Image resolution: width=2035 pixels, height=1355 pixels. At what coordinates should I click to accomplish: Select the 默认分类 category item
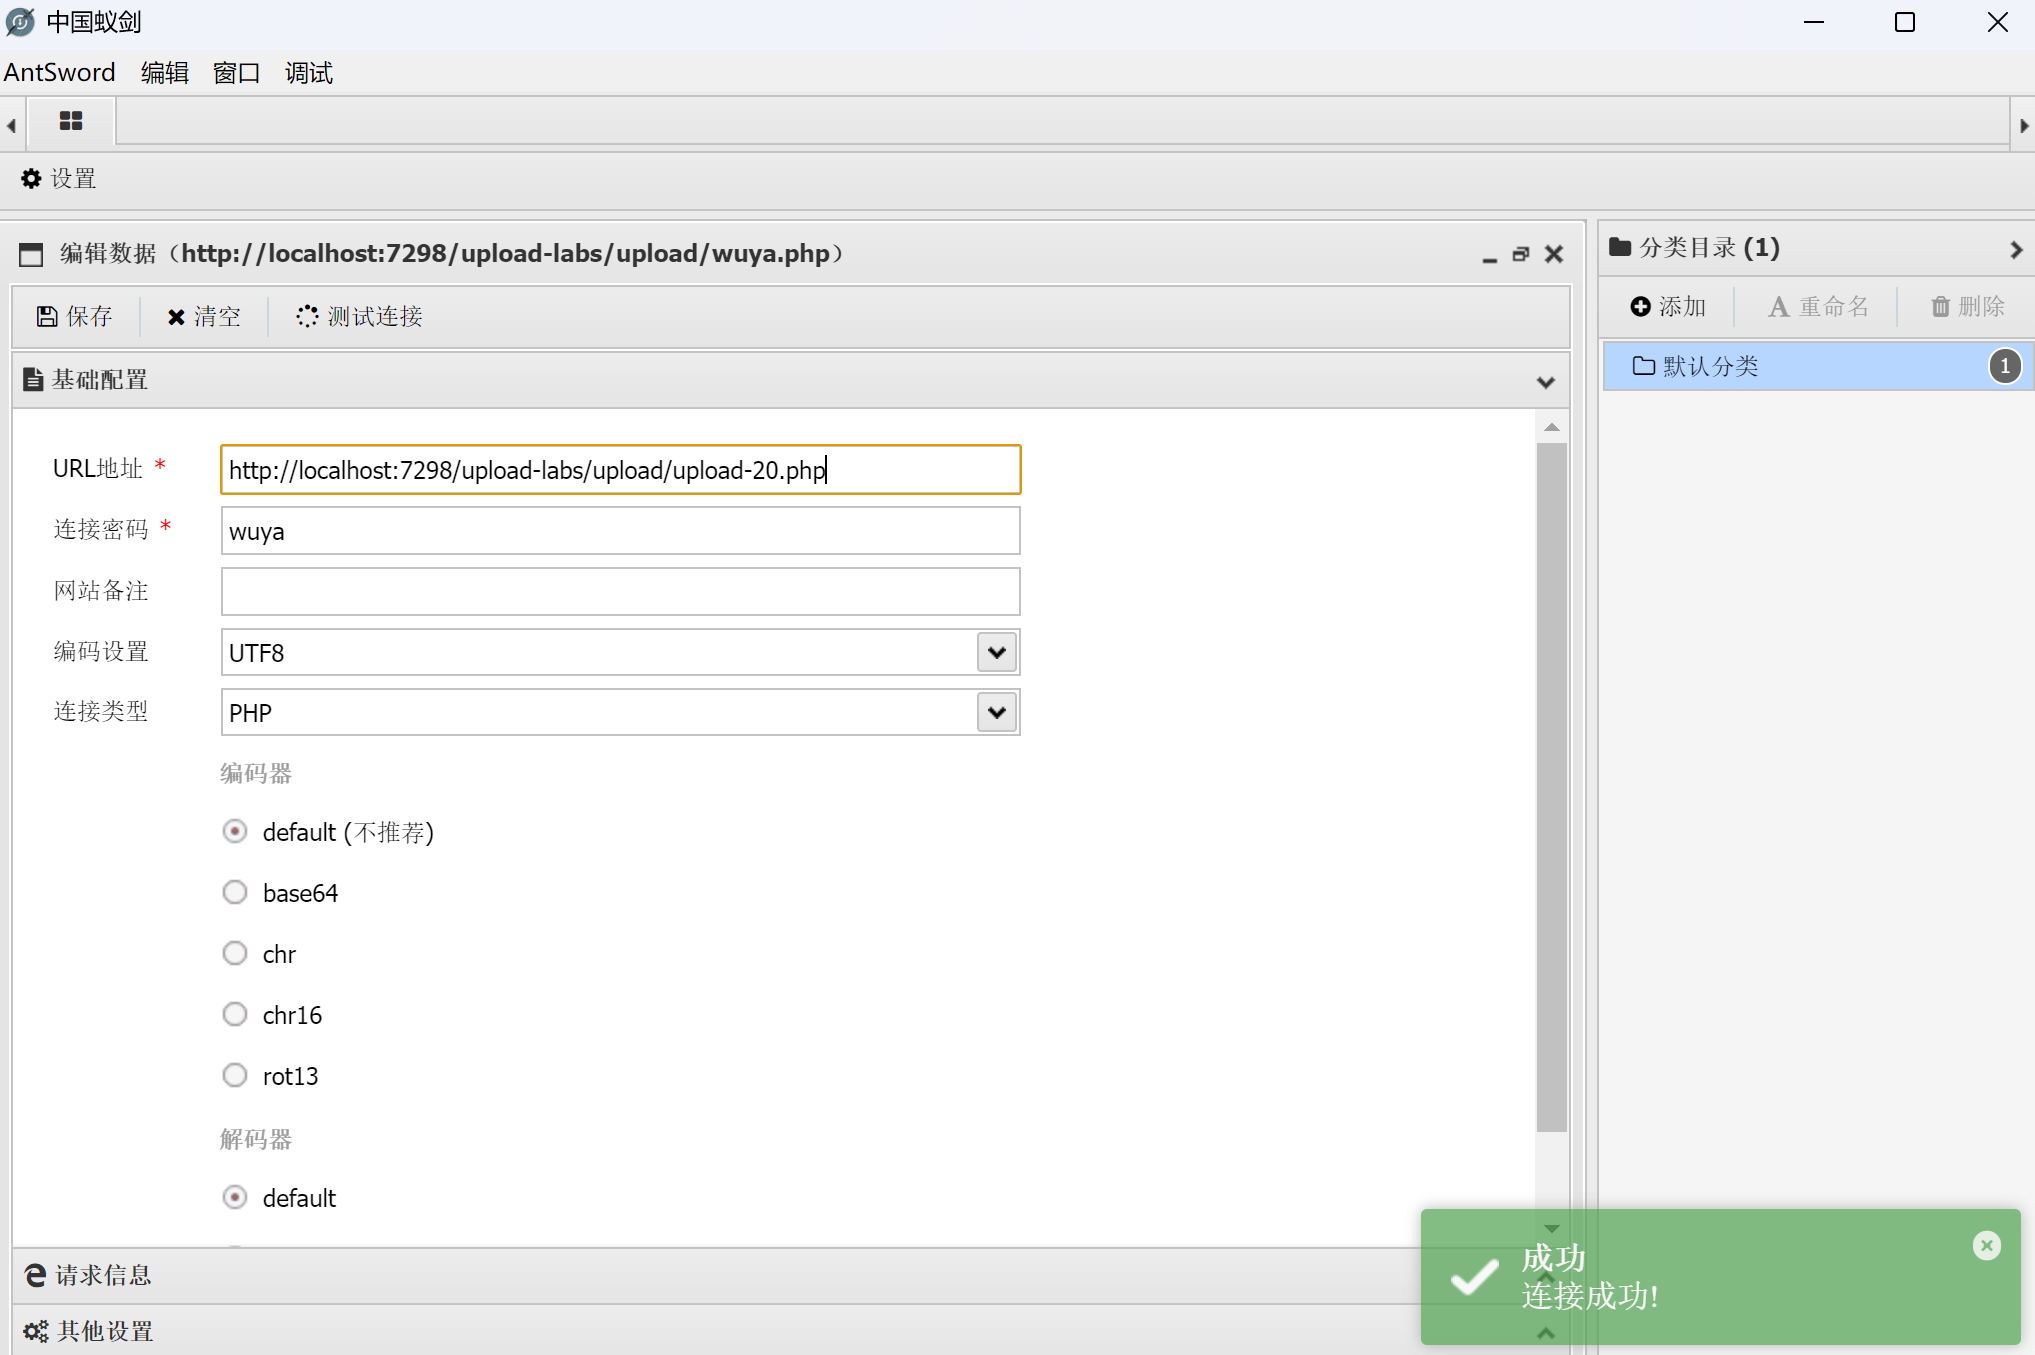(1710, 366)
